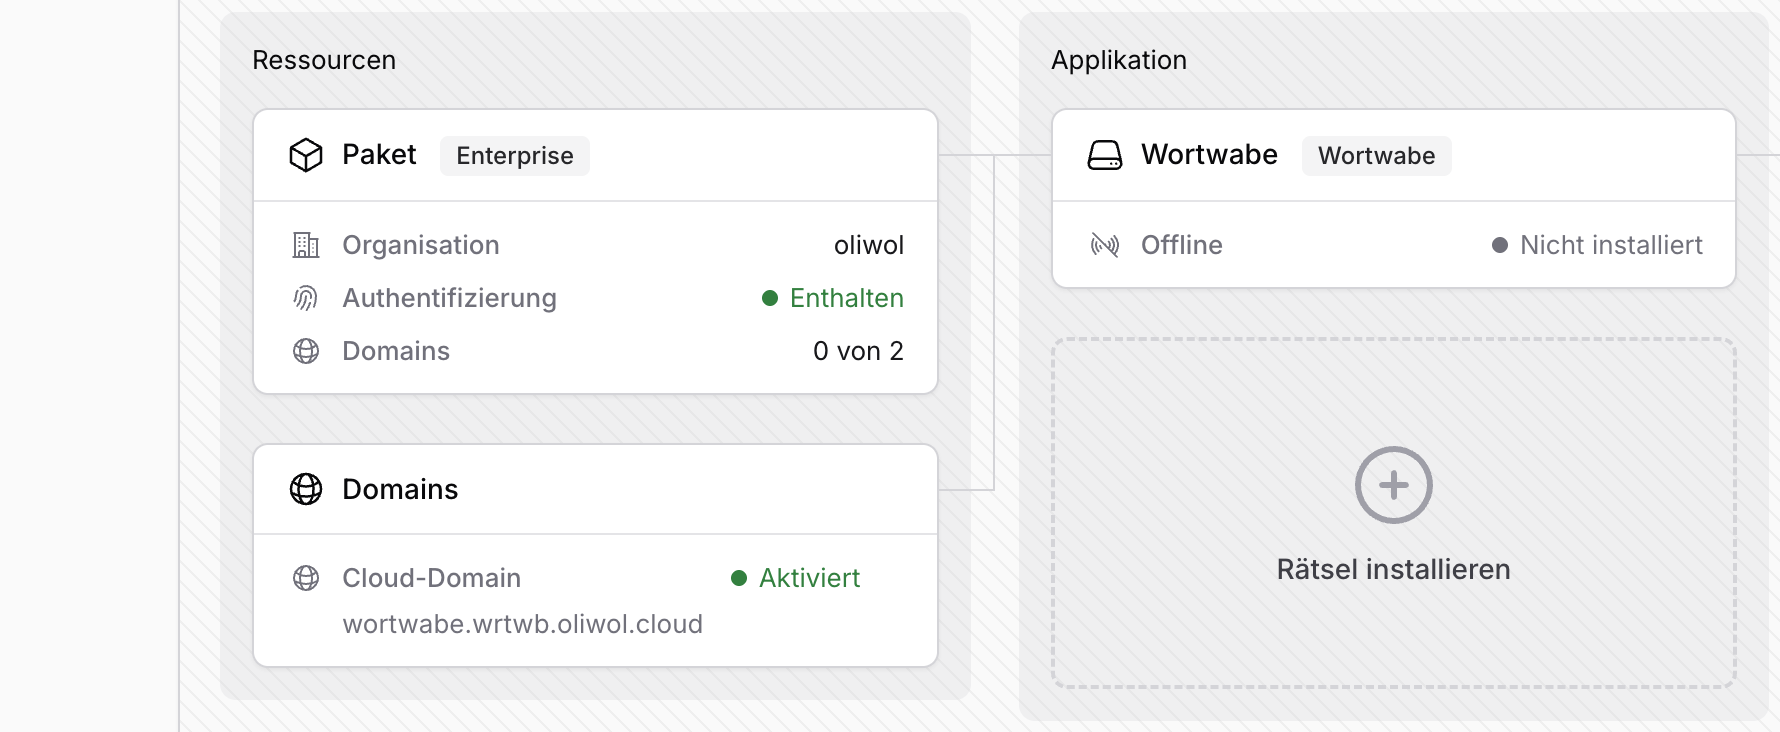The height and width of the screenshot is (732, 1780).
Task: Click the Domains card heading text
Action: coord(400,489)
